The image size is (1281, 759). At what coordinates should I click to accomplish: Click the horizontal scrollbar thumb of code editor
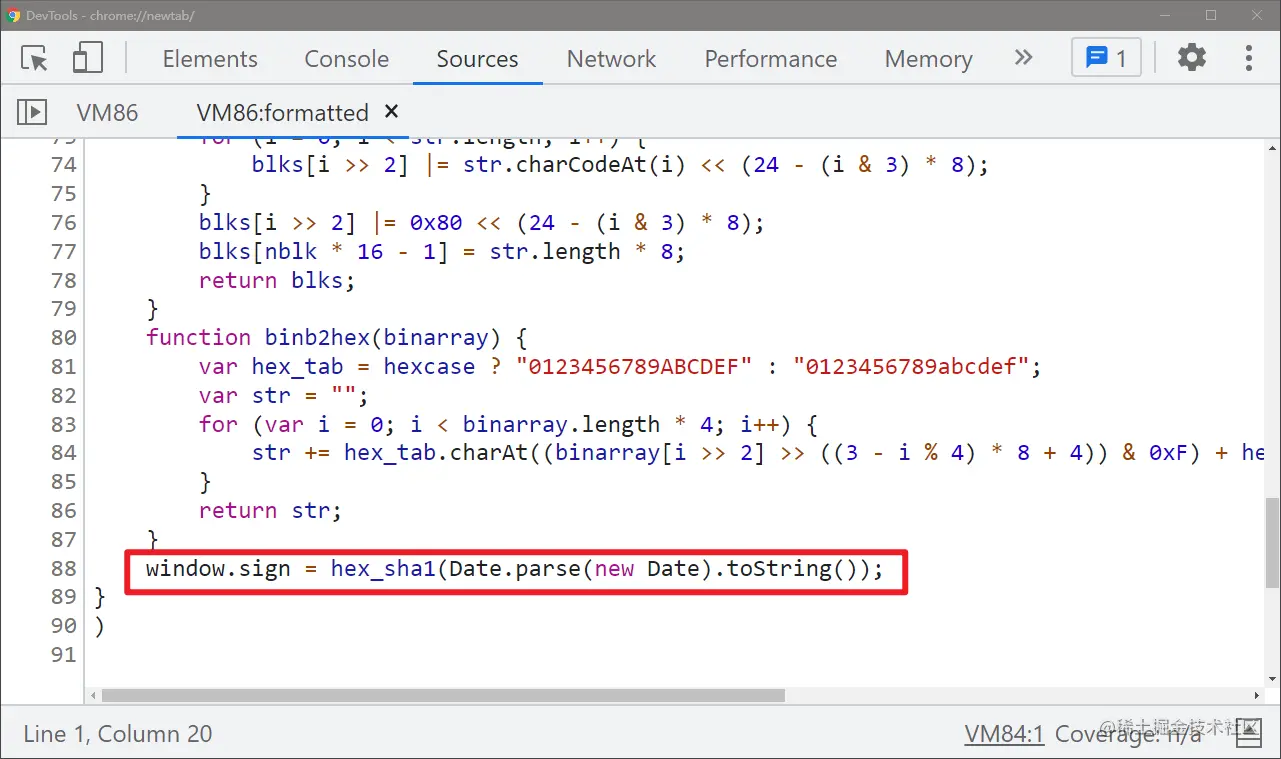tap(443, 695)
